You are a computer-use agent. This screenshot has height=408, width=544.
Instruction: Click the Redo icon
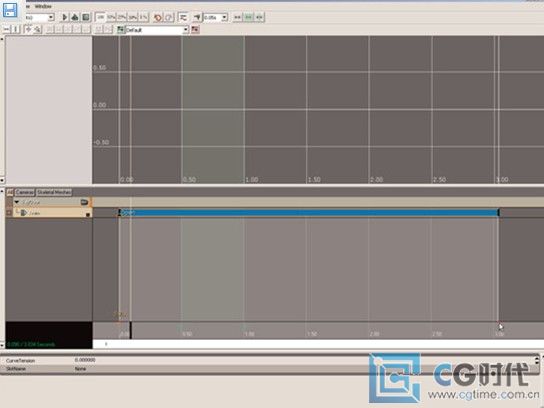(x=169, y=17)
